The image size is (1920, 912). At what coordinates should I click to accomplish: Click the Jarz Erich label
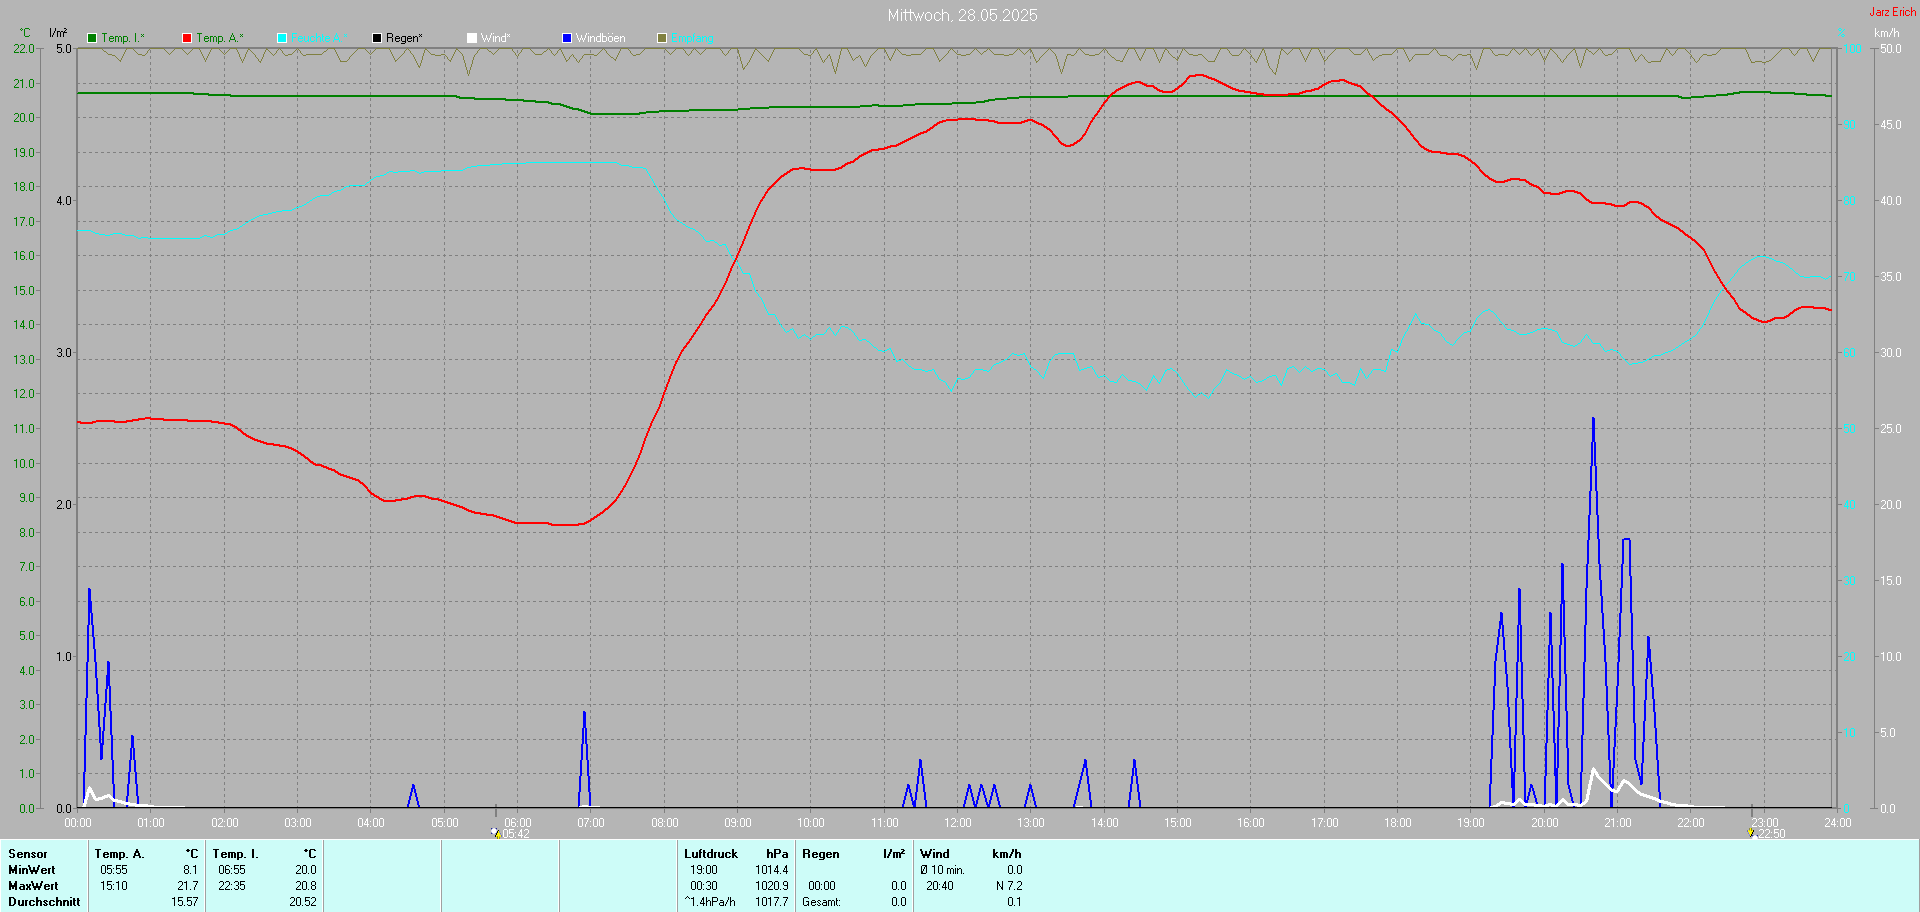click(x=1892, y=12)
